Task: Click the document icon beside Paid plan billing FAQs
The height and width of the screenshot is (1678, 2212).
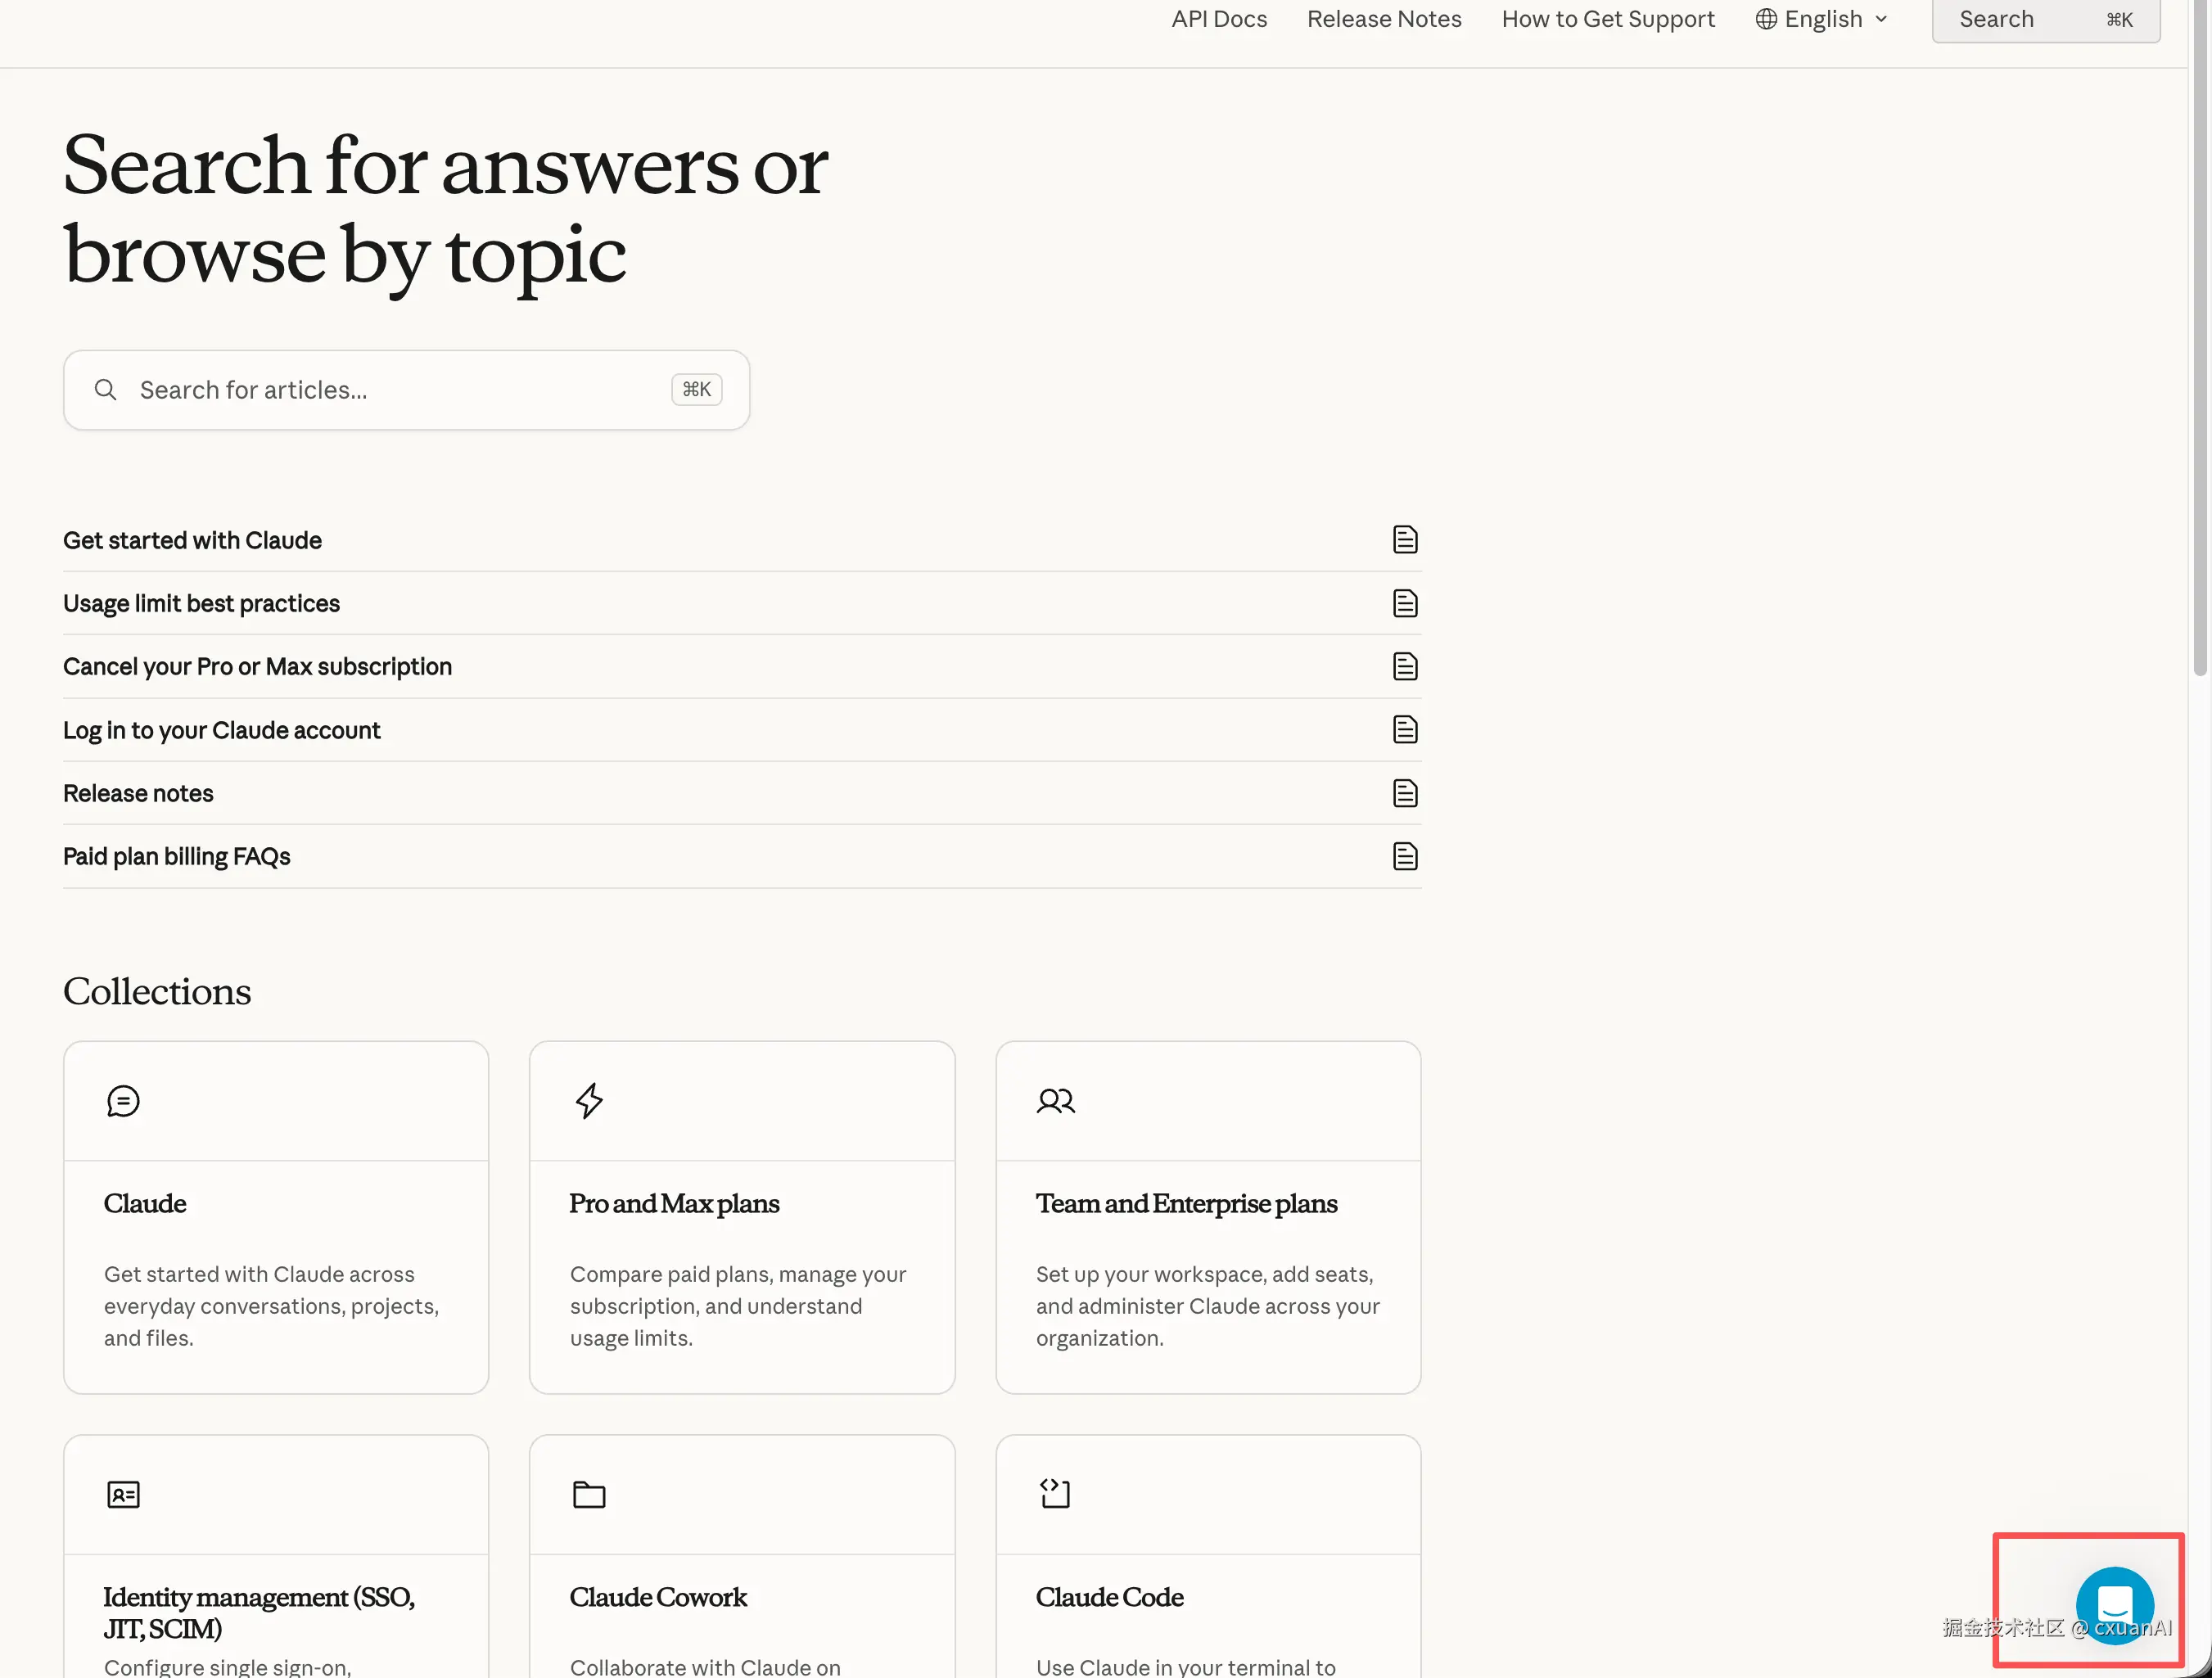Action: 1405,856
